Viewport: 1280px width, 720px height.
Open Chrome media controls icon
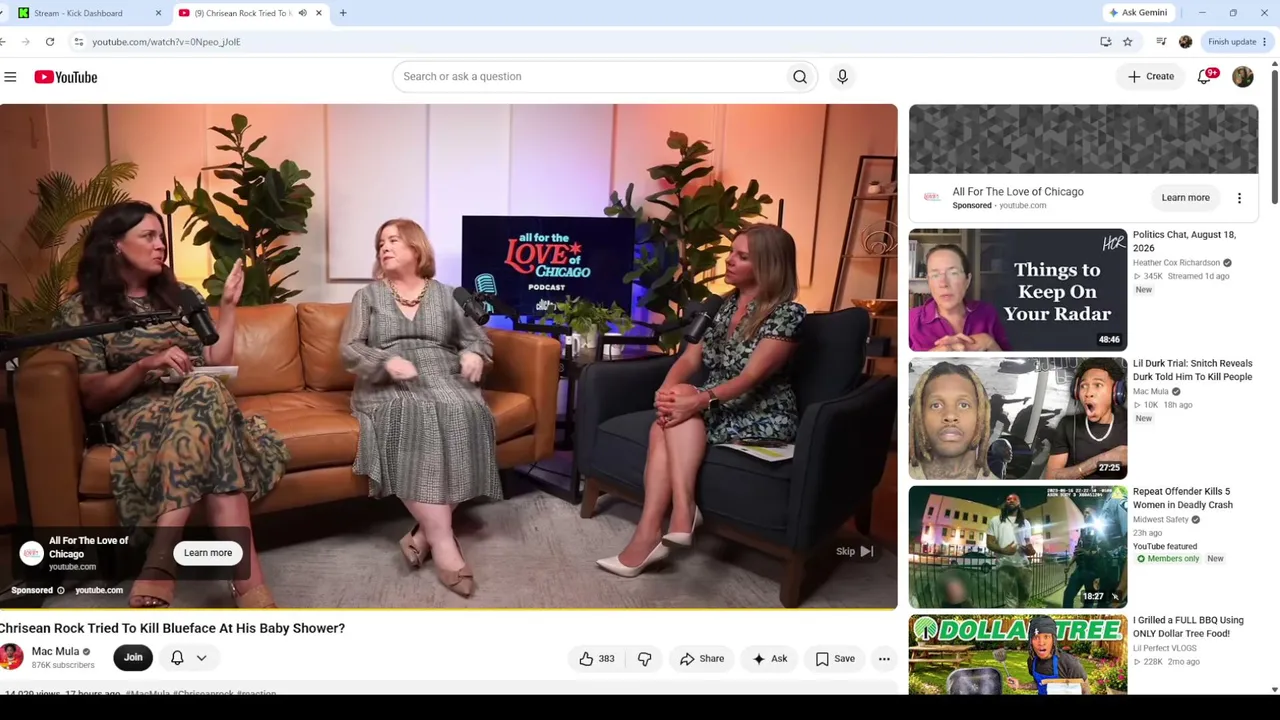(1161, 42)
